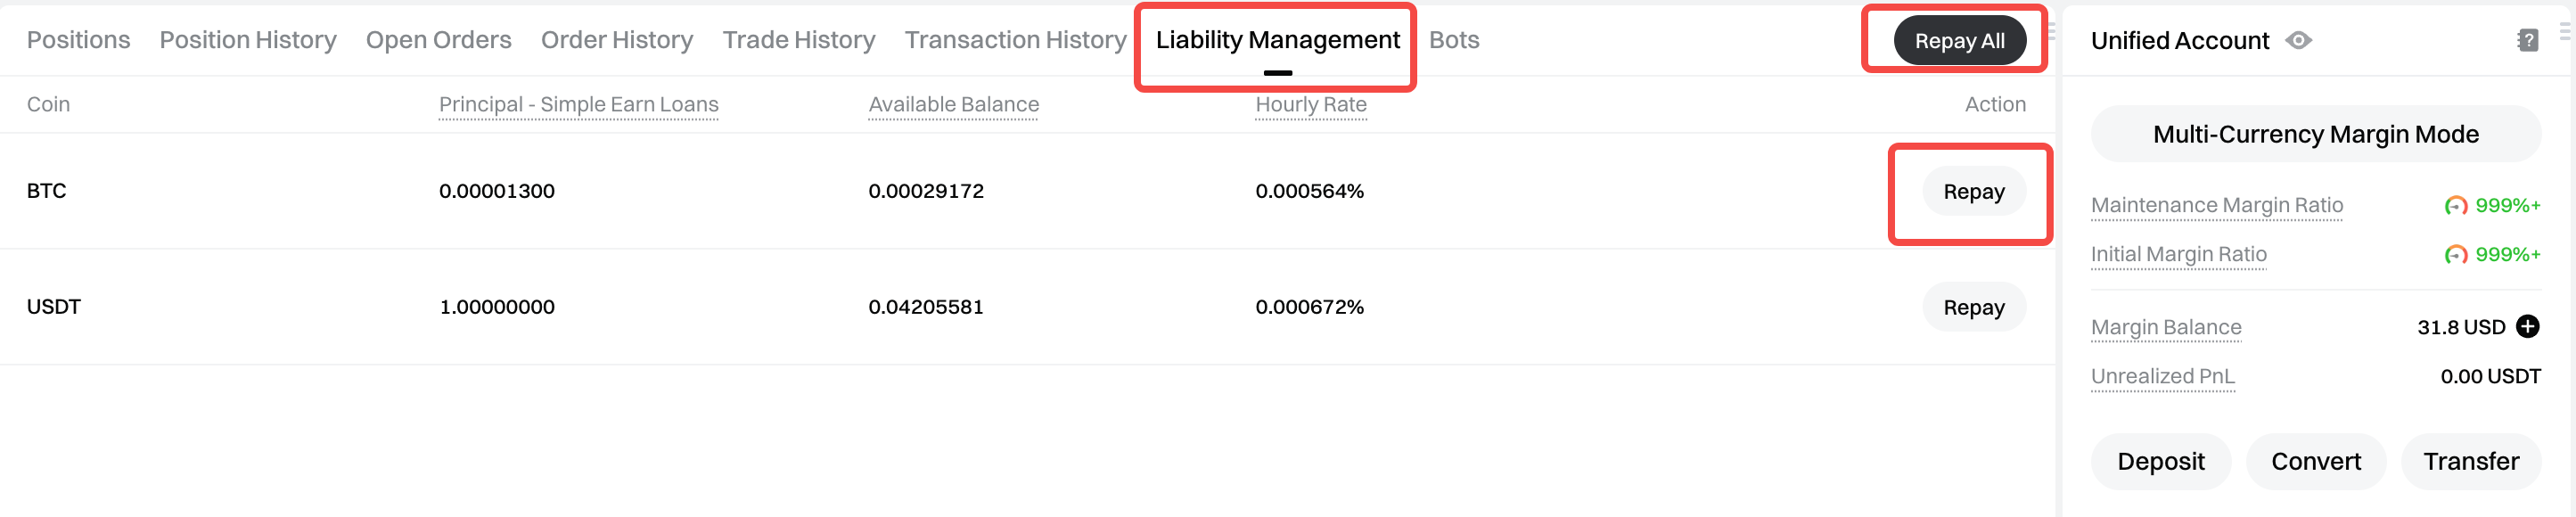This screenshot has width=2576, height=517.
Task: Click the gauge icon for Initial Margin Ratio
Action: [2455, 255]
